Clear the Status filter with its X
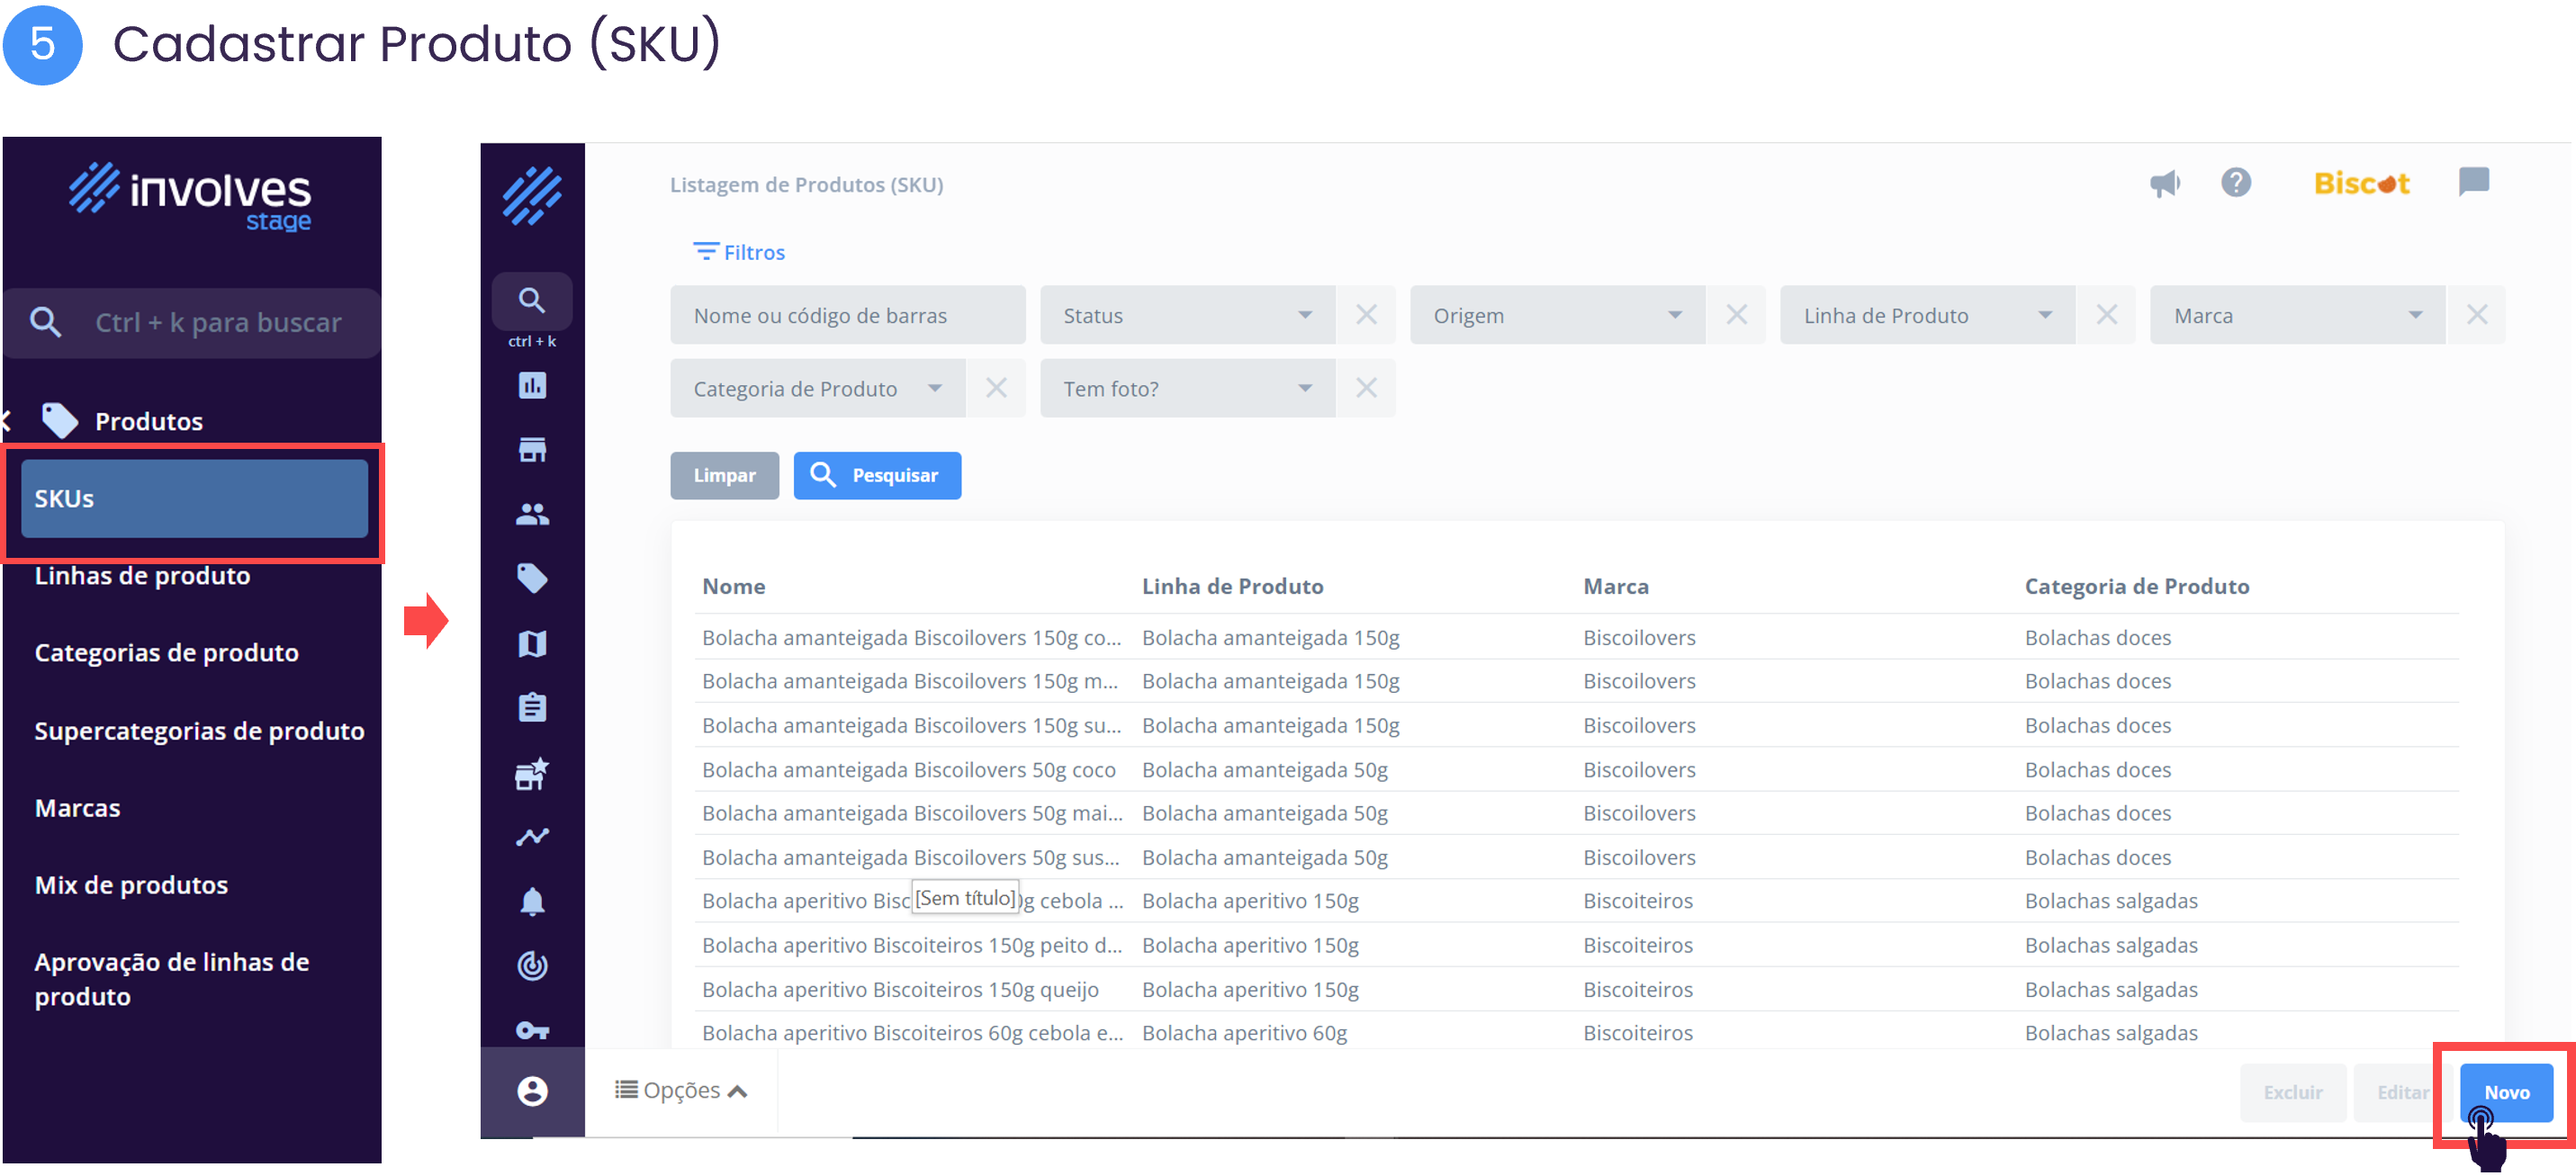Image resolution: width=2576 pixels, height=1176 pixels. [x=1366, y=315]
